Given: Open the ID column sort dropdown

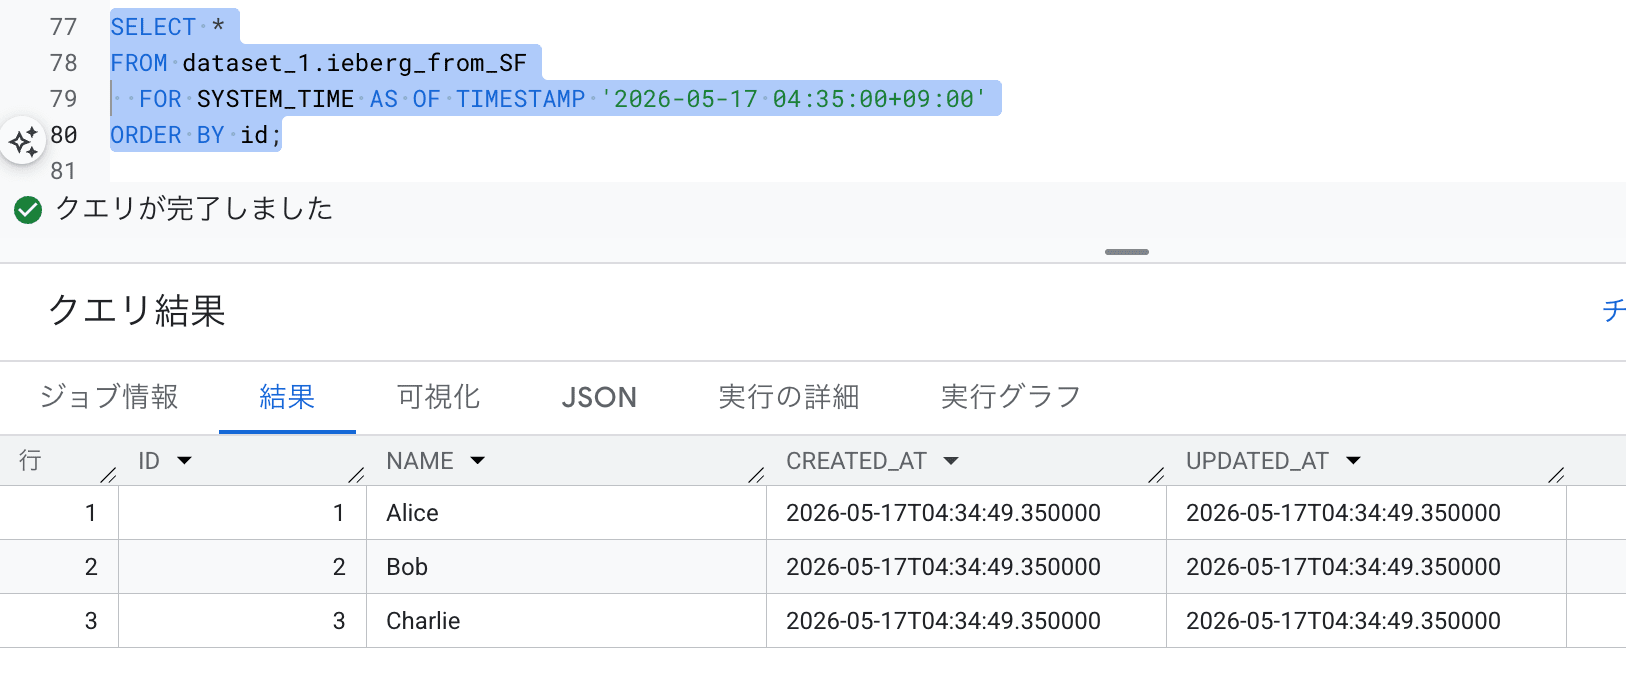Looking at the screenshot, I should click(184, 461).
